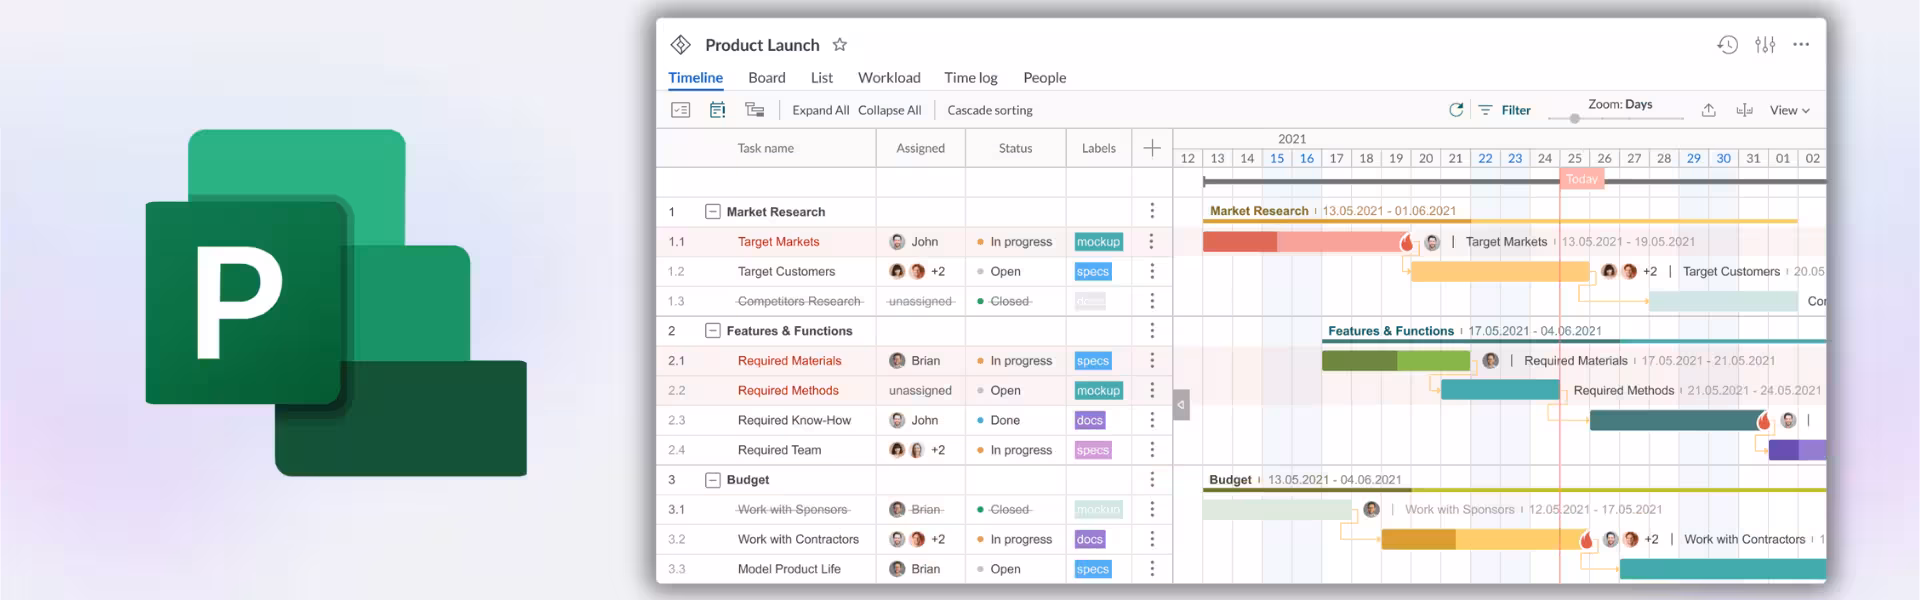Click the Product Launch project diamond icon
The image size is (1920, 600).
pos(681,45)
